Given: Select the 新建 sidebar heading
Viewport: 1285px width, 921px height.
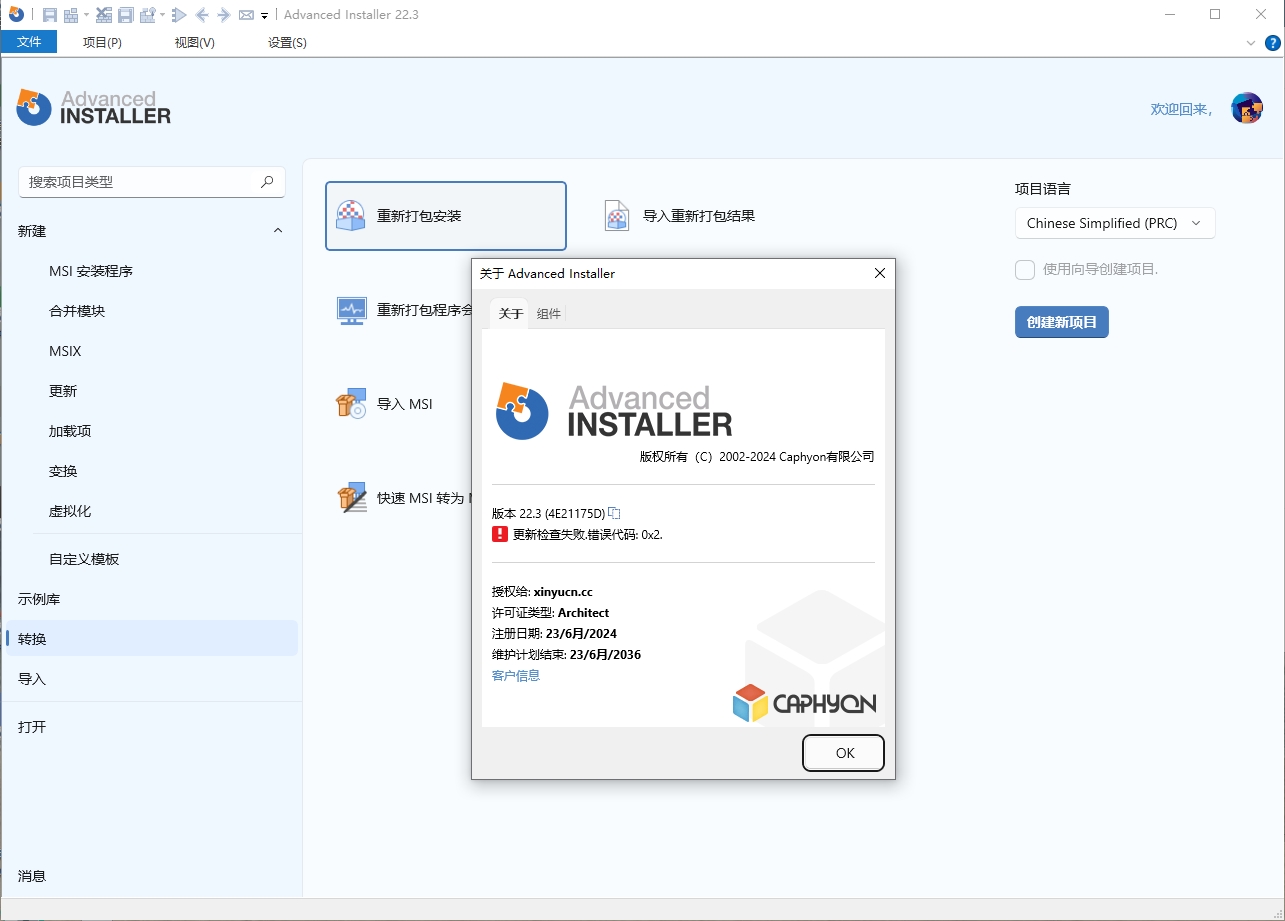Looking at the screenshot, I should [32, 231].
